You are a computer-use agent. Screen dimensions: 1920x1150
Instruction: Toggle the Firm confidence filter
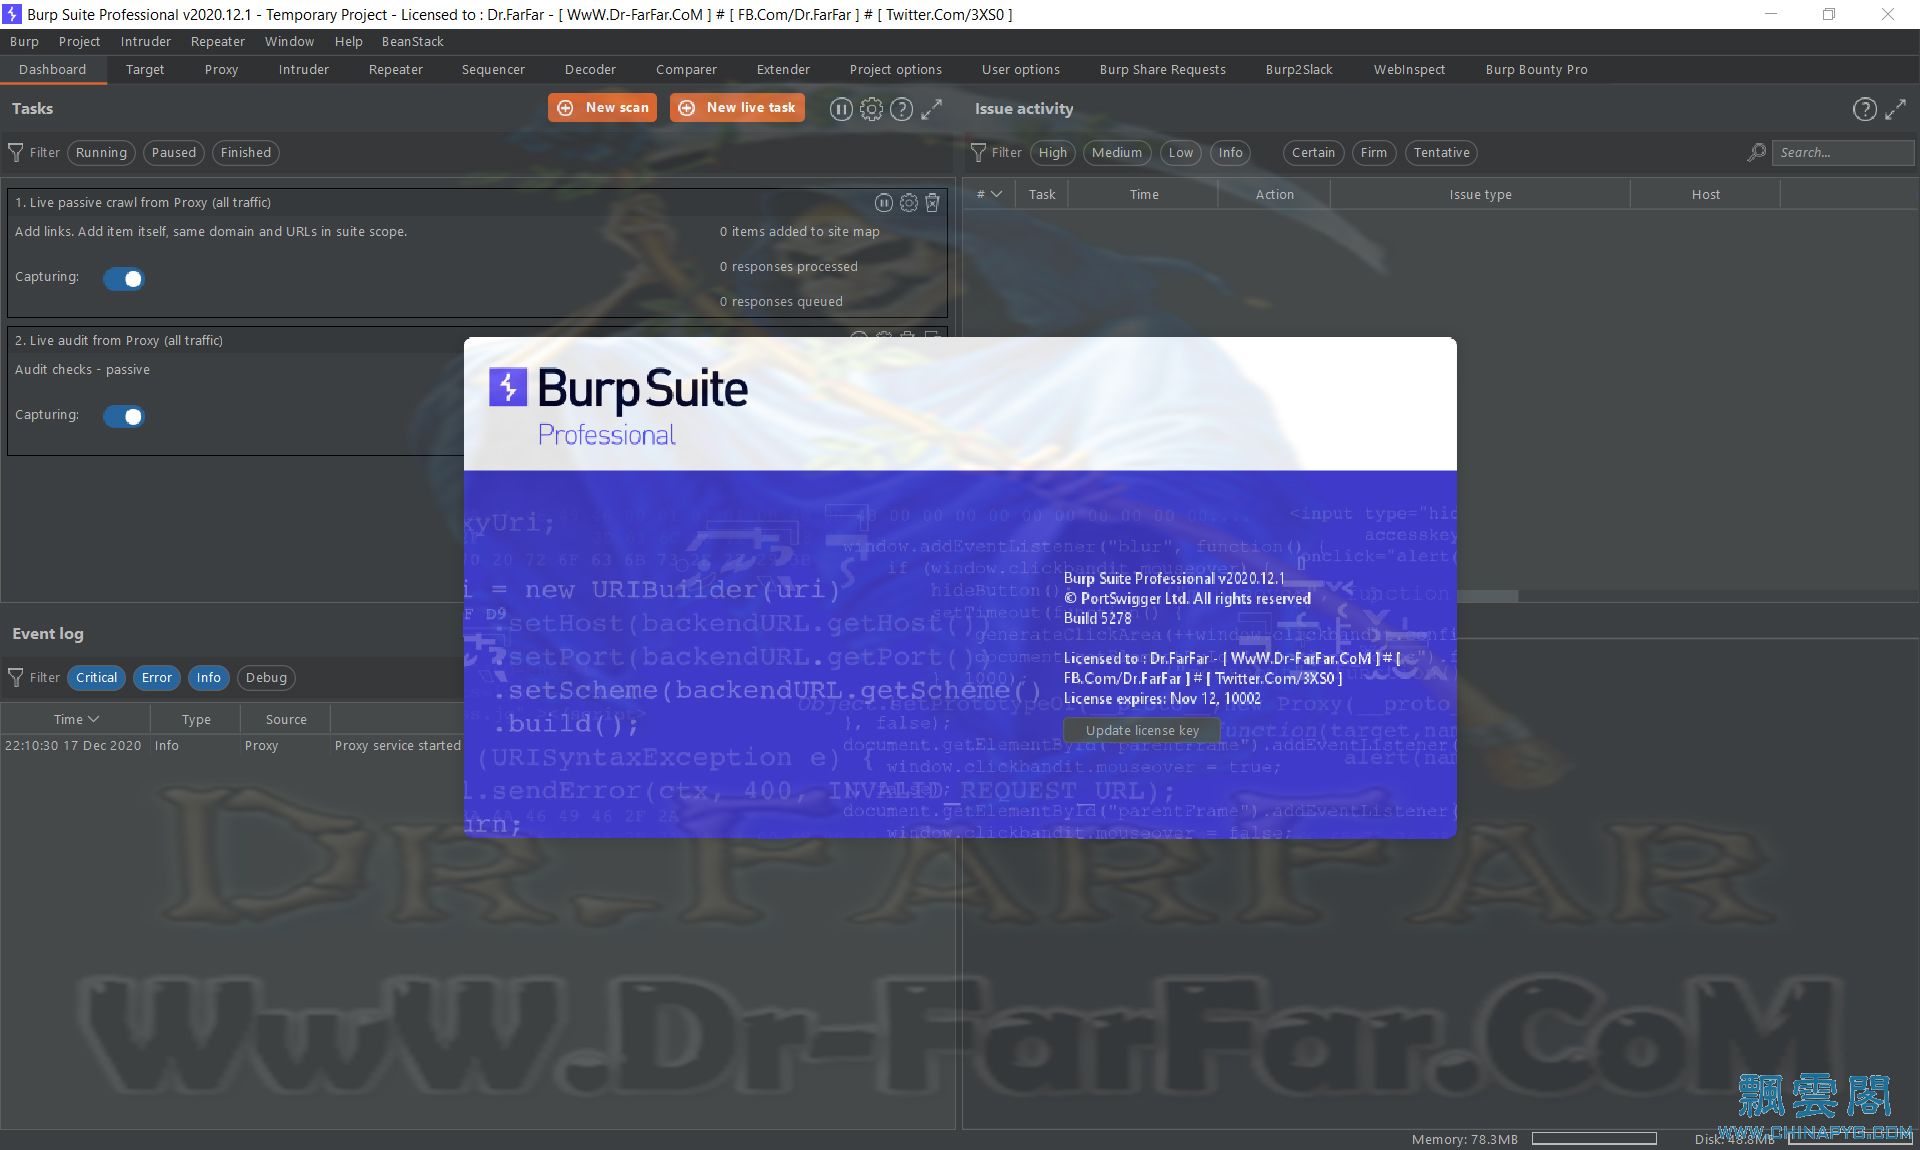(x=1374, y=153)
